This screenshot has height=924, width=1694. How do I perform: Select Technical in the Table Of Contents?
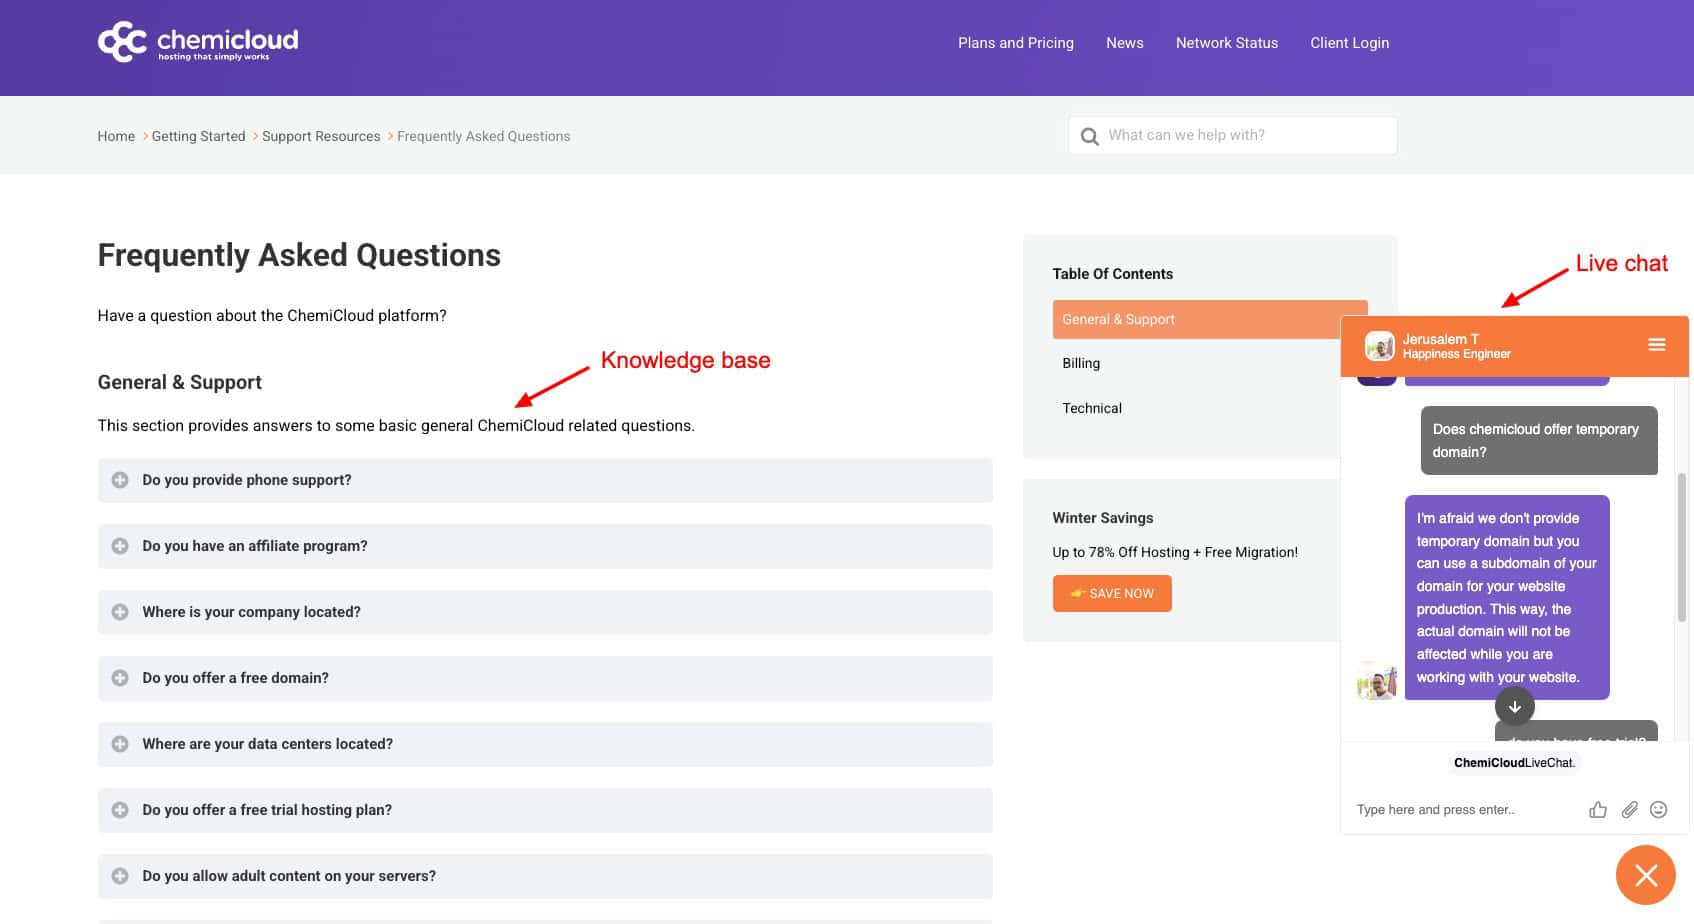click(1092, 408)
